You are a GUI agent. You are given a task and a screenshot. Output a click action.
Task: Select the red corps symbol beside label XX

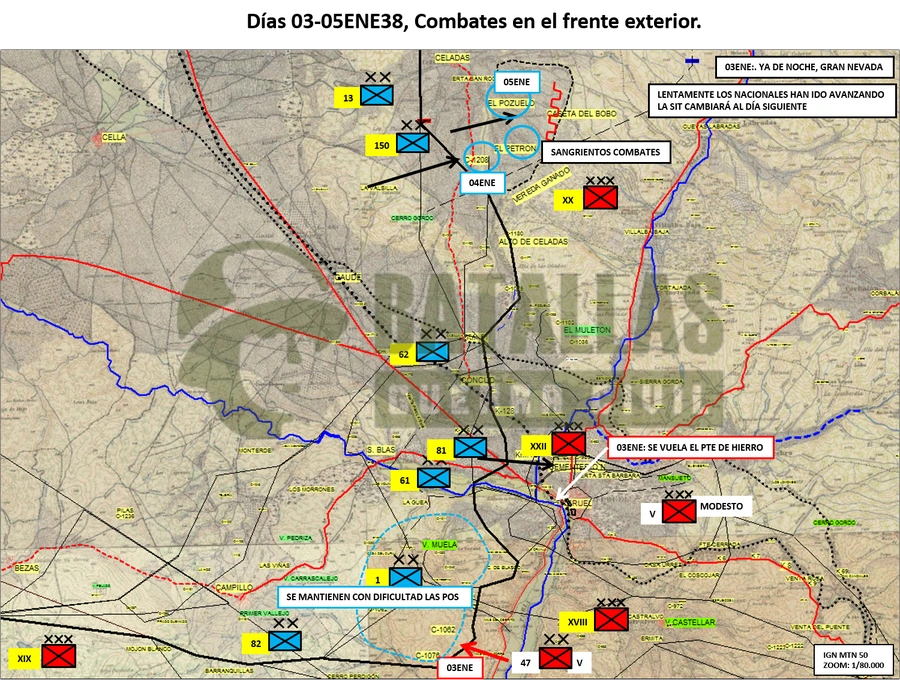click(x=600, y=197)
